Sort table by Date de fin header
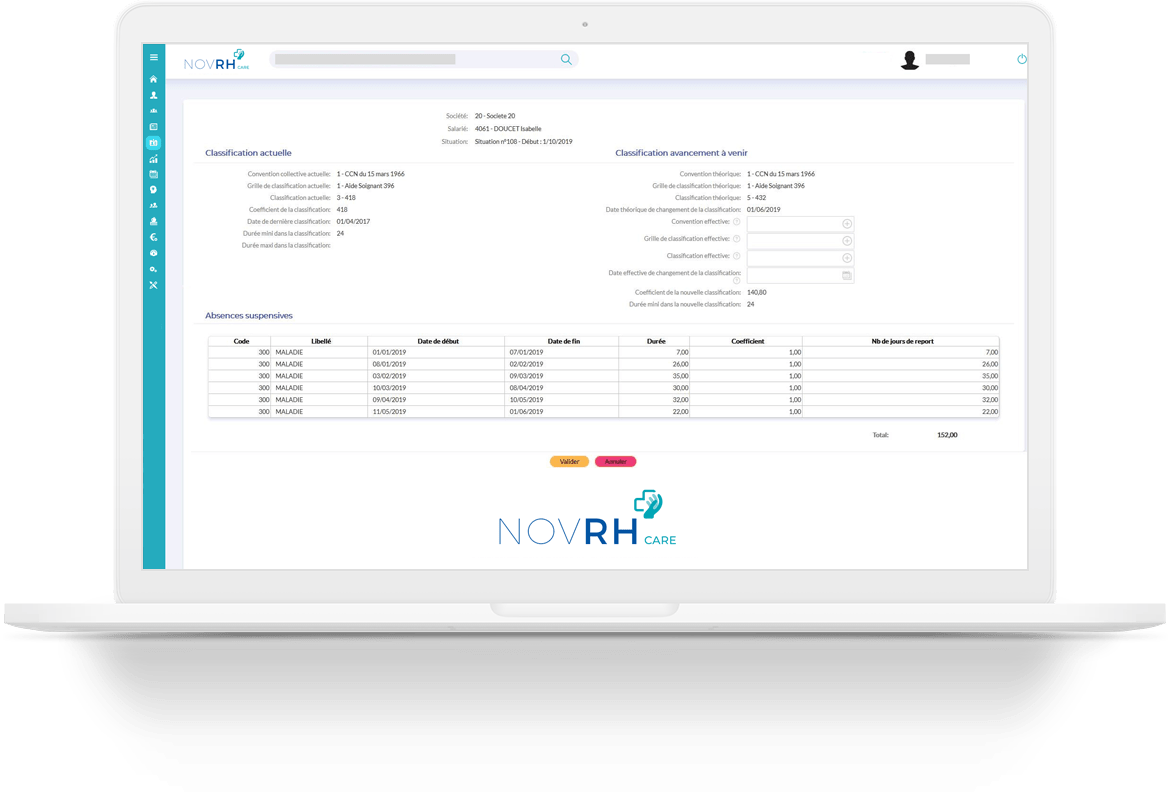Screen dimensions: 1170x803 pyautogui.click(x=563, y=341)
